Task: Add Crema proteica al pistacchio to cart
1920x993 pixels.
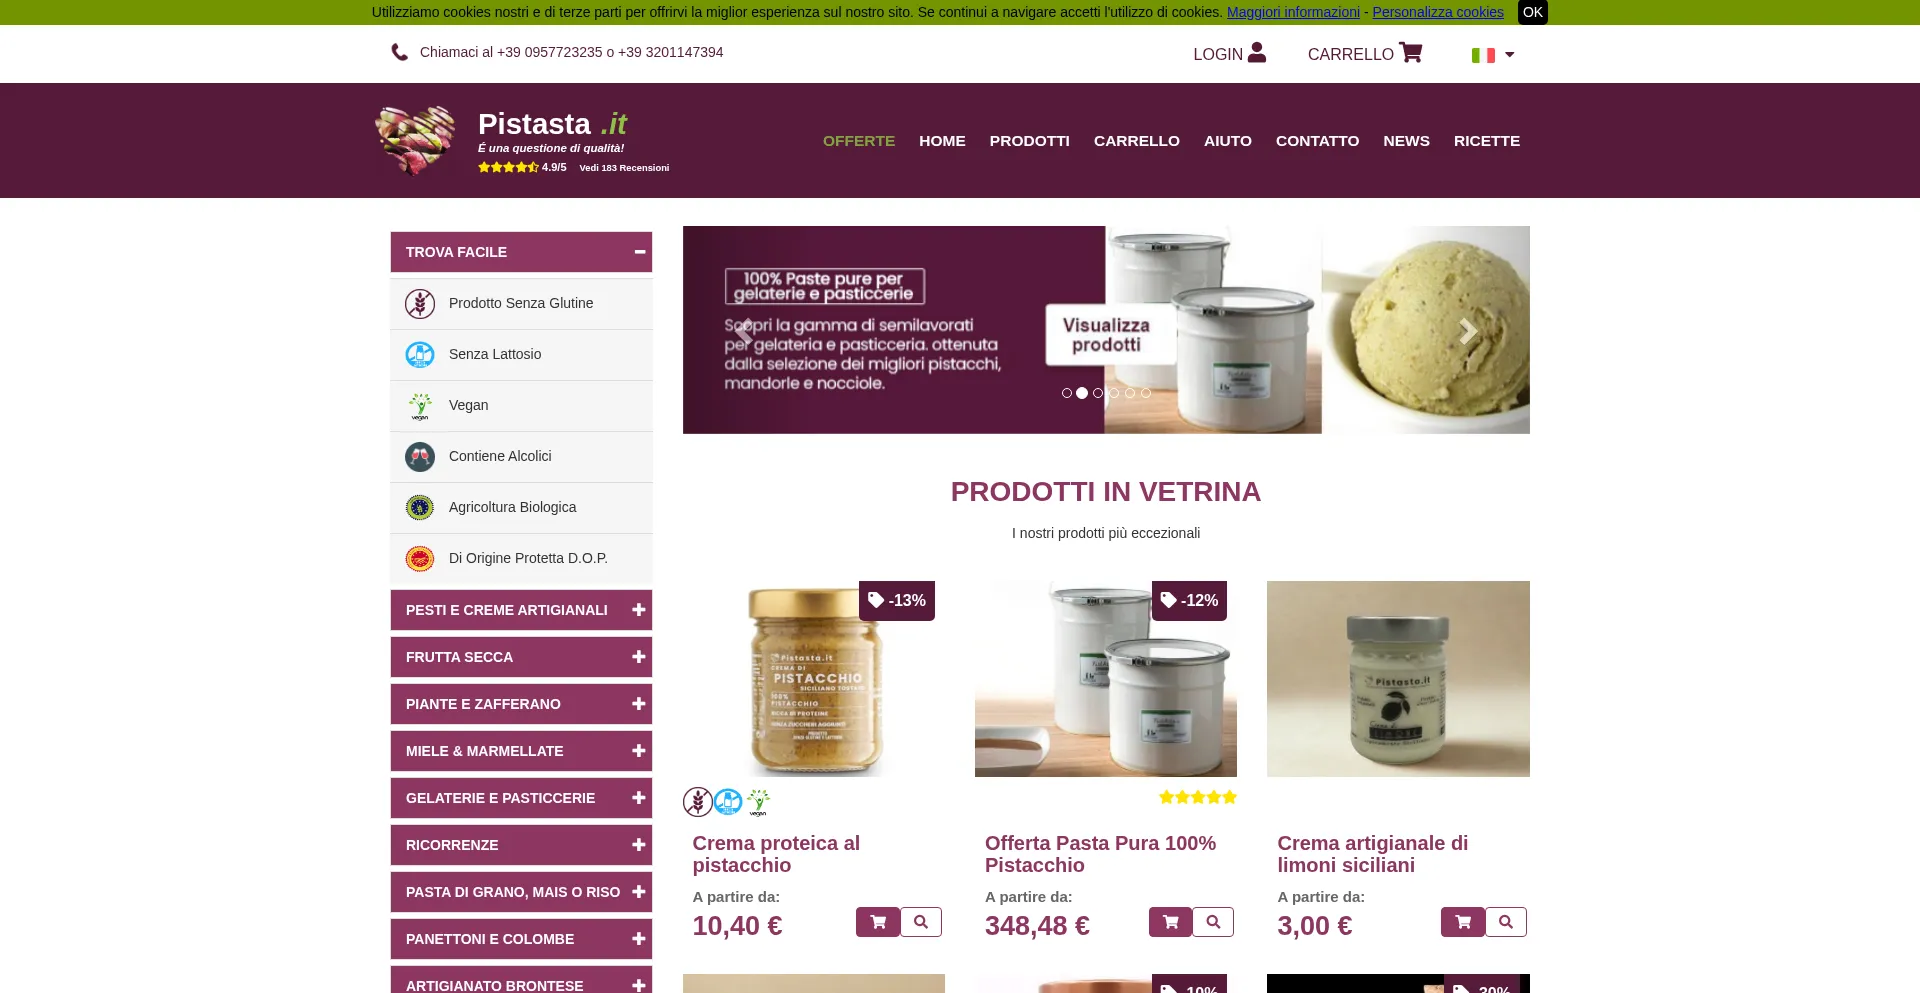Action: point(878,922)
